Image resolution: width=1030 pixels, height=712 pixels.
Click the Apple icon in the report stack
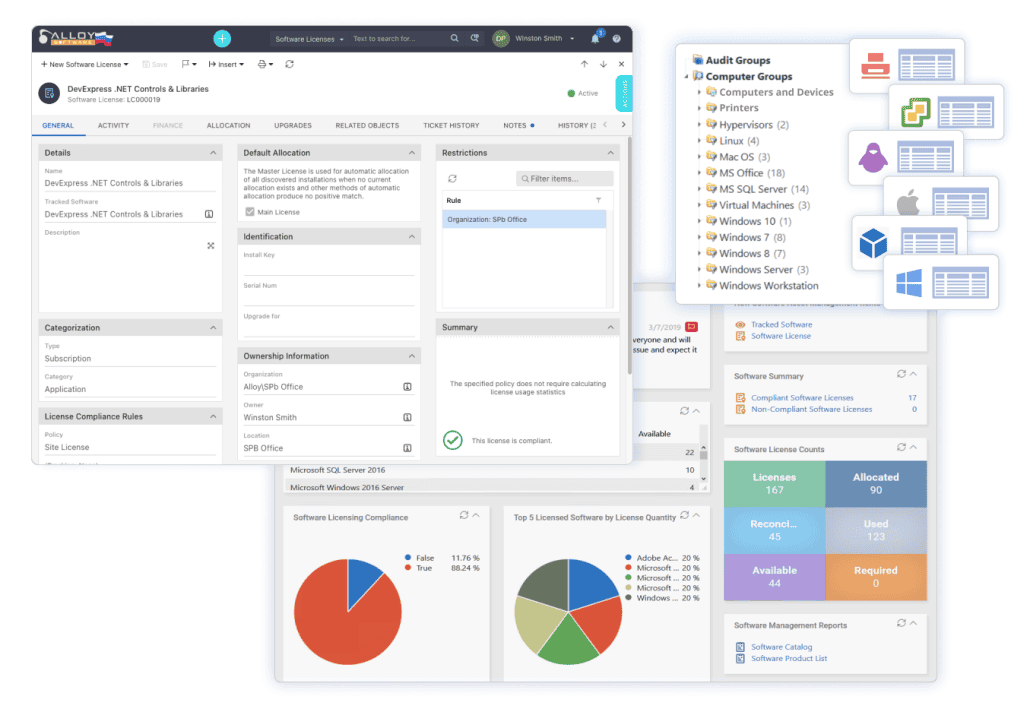click(x=907, y=200)
